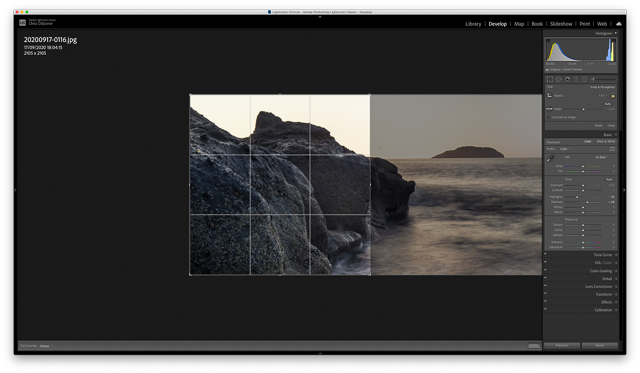Switch off the Effects panel toggle

[x=545, y=301]
